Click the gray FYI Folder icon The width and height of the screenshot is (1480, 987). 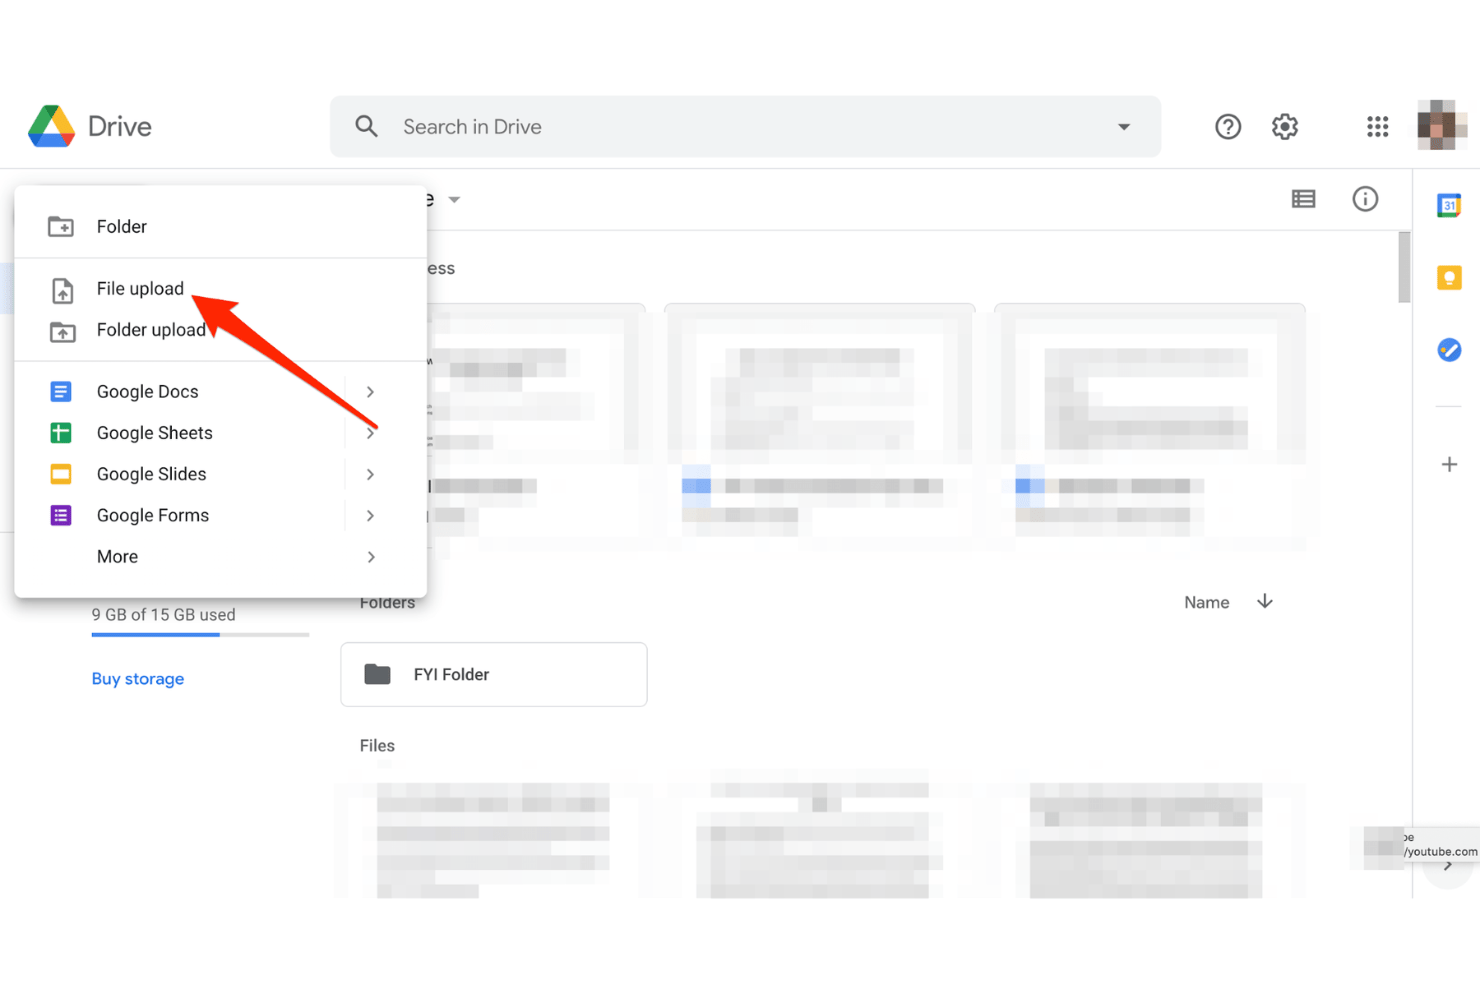(x=377, y=674)
